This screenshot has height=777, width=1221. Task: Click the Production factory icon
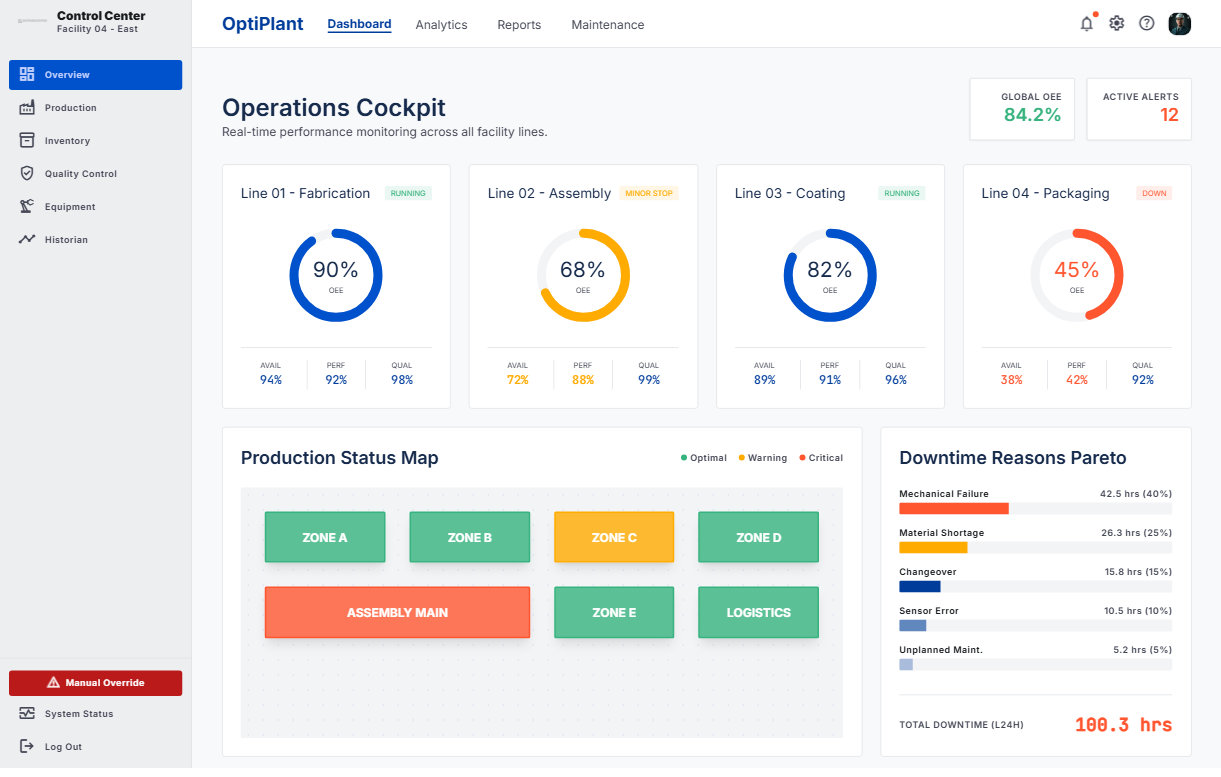pyautogui.click(x=27, y=107)
